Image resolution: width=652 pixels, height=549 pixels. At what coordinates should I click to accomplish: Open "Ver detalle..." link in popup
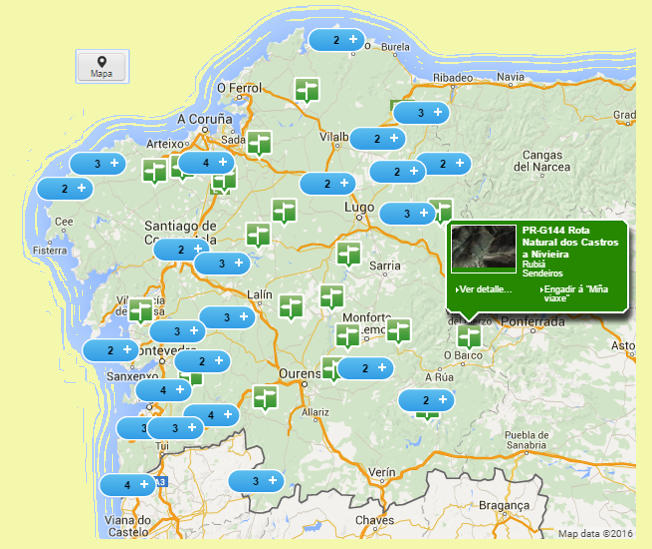point(484,289)
